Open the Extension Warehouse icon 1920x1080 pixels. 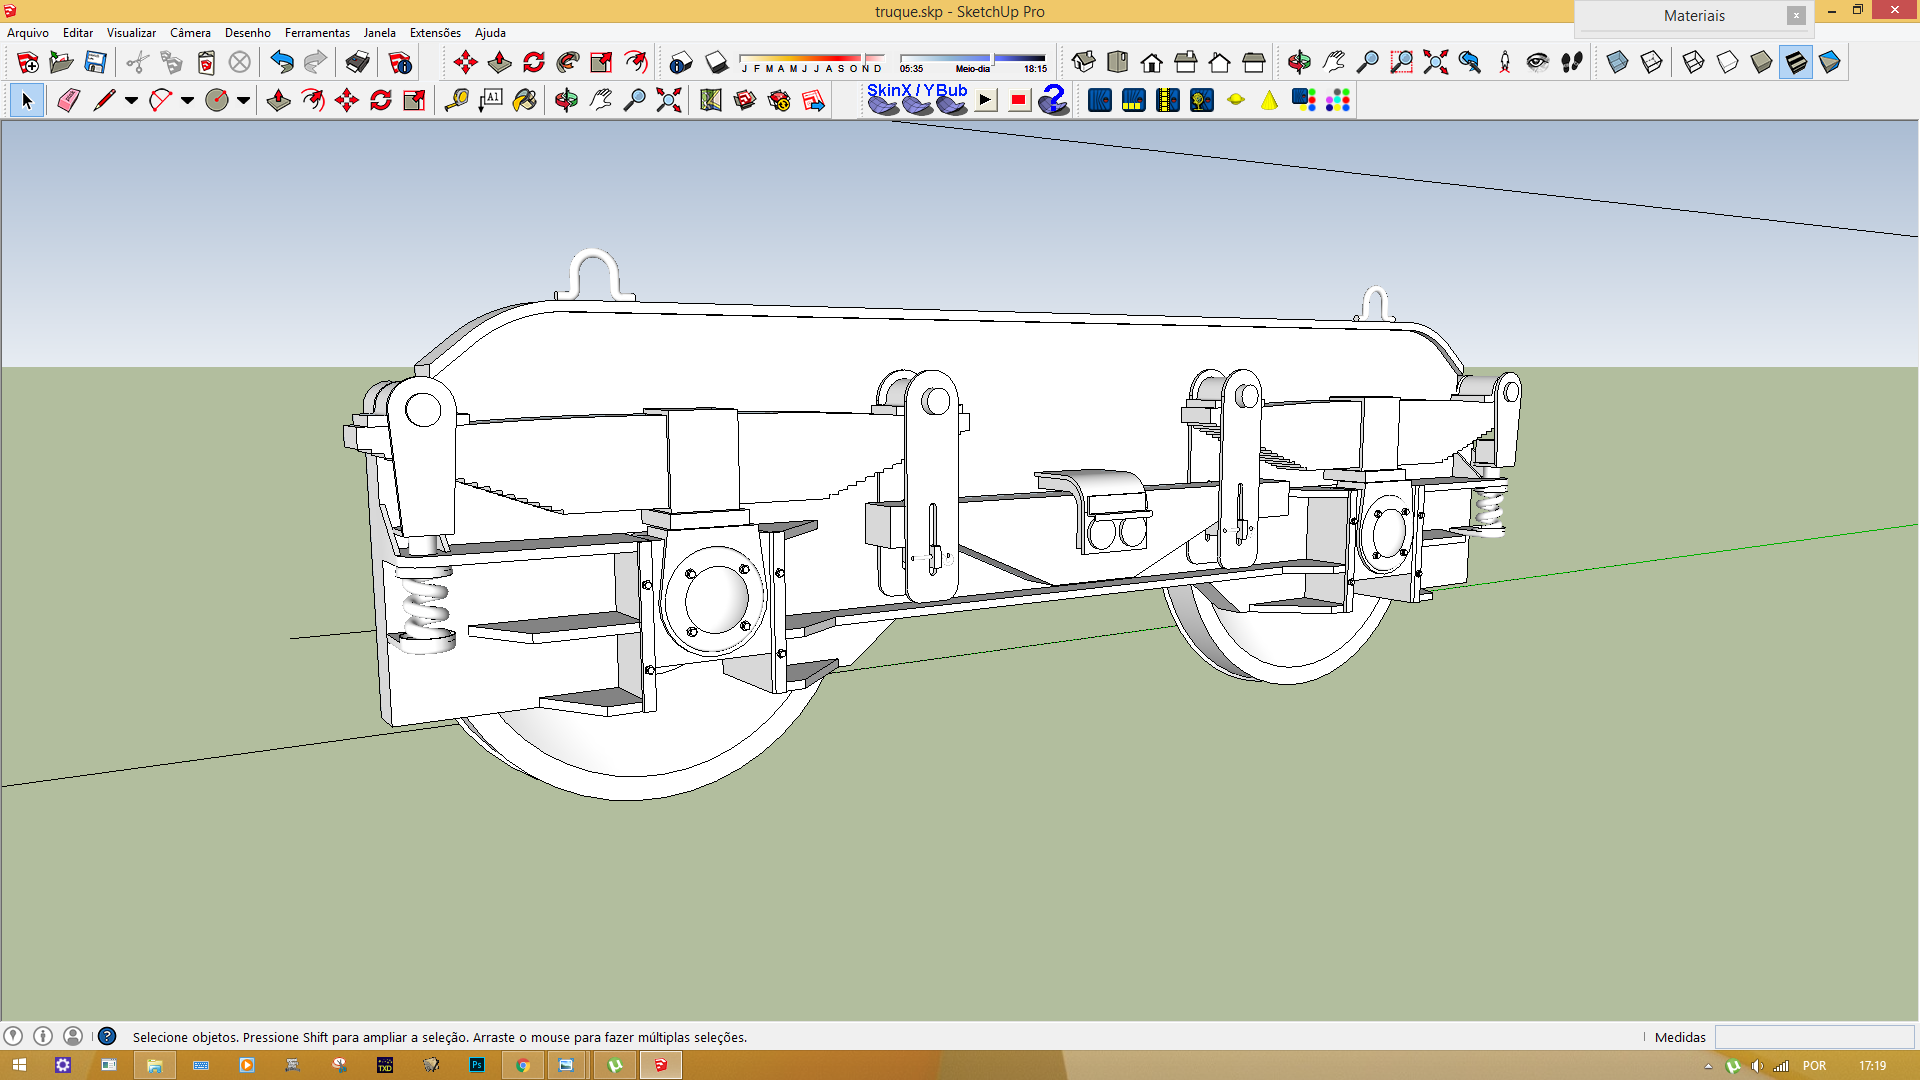779,100
